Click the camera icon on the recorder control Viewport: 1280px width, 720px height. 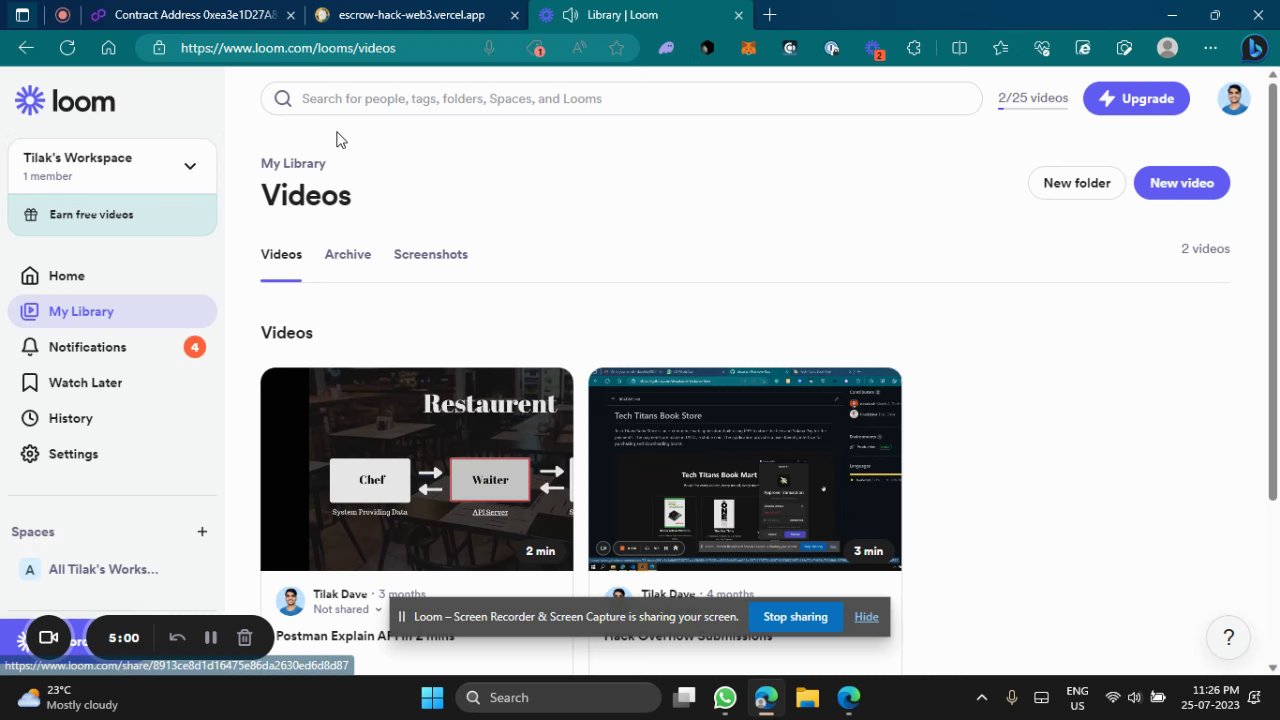point(48,638)
